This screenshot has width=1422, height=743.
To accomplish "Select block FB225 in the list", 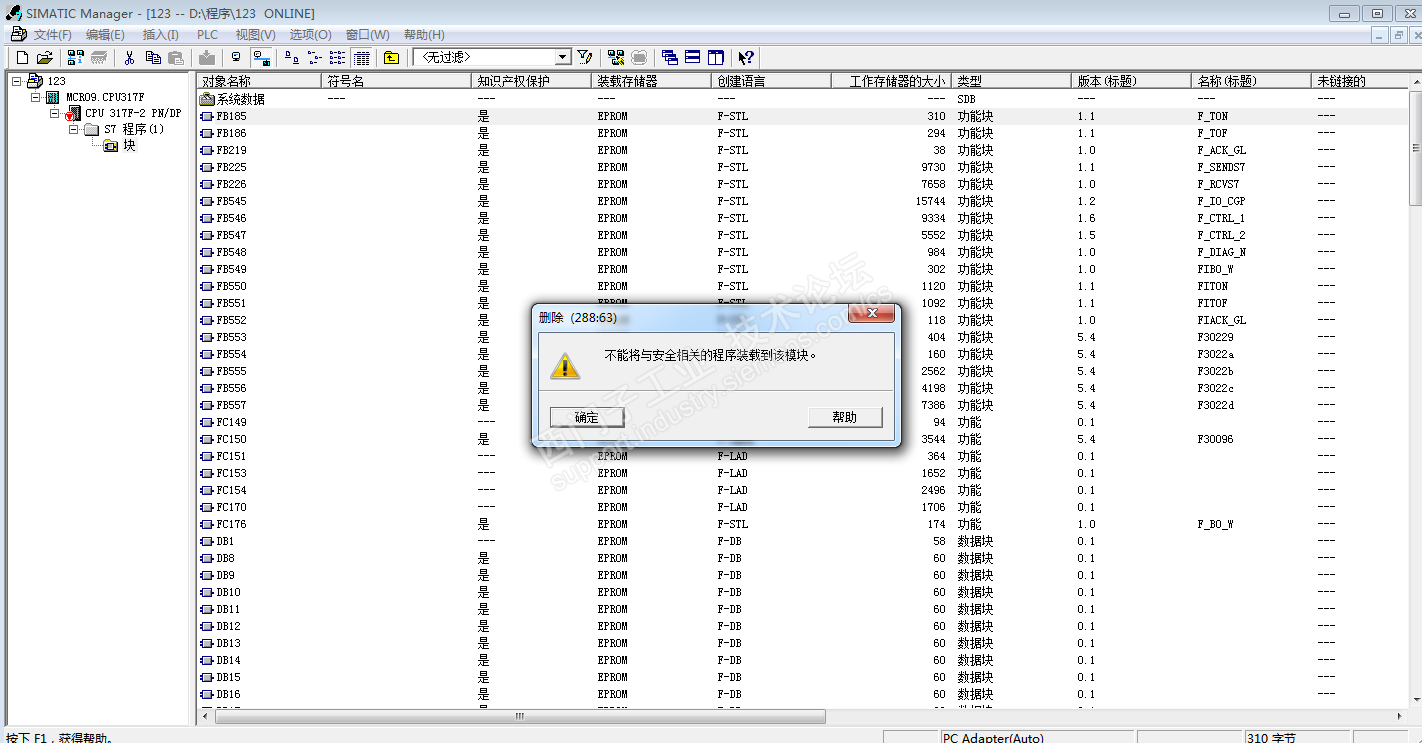I will click(231, 167).
